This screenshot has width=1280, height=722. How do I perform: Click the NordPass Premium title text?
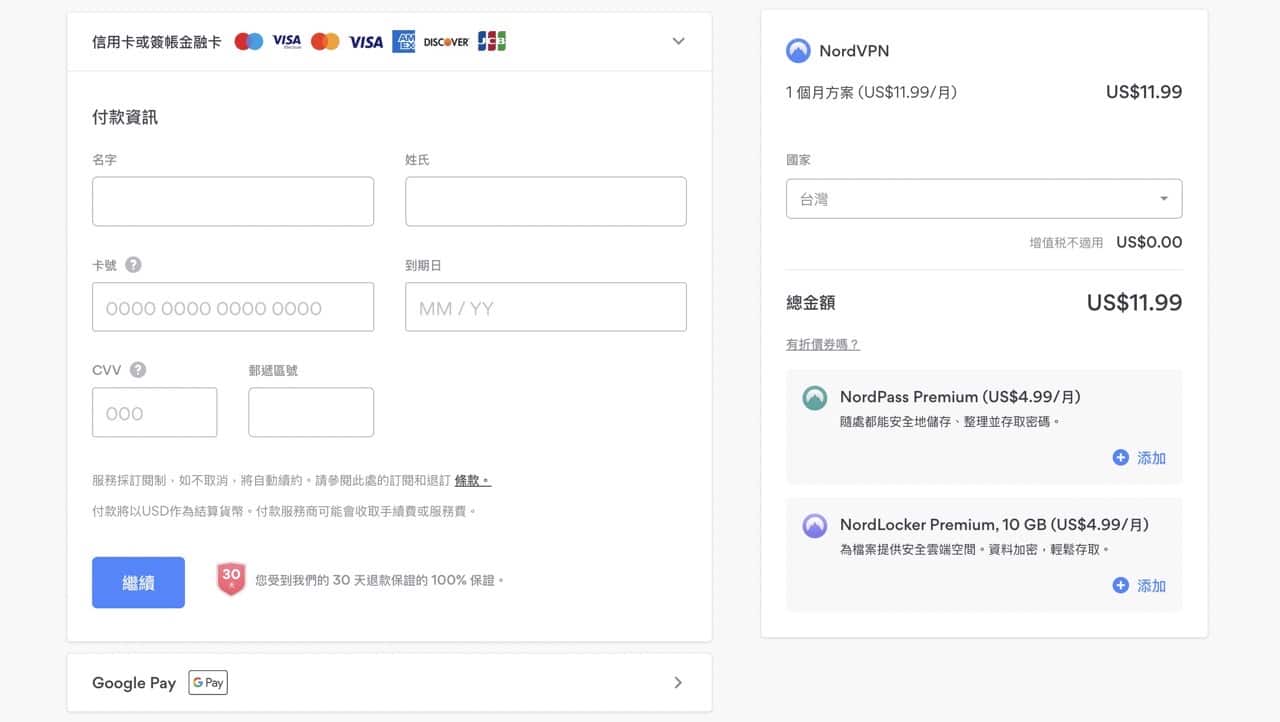pyautogui.click(x=960, y=397)
